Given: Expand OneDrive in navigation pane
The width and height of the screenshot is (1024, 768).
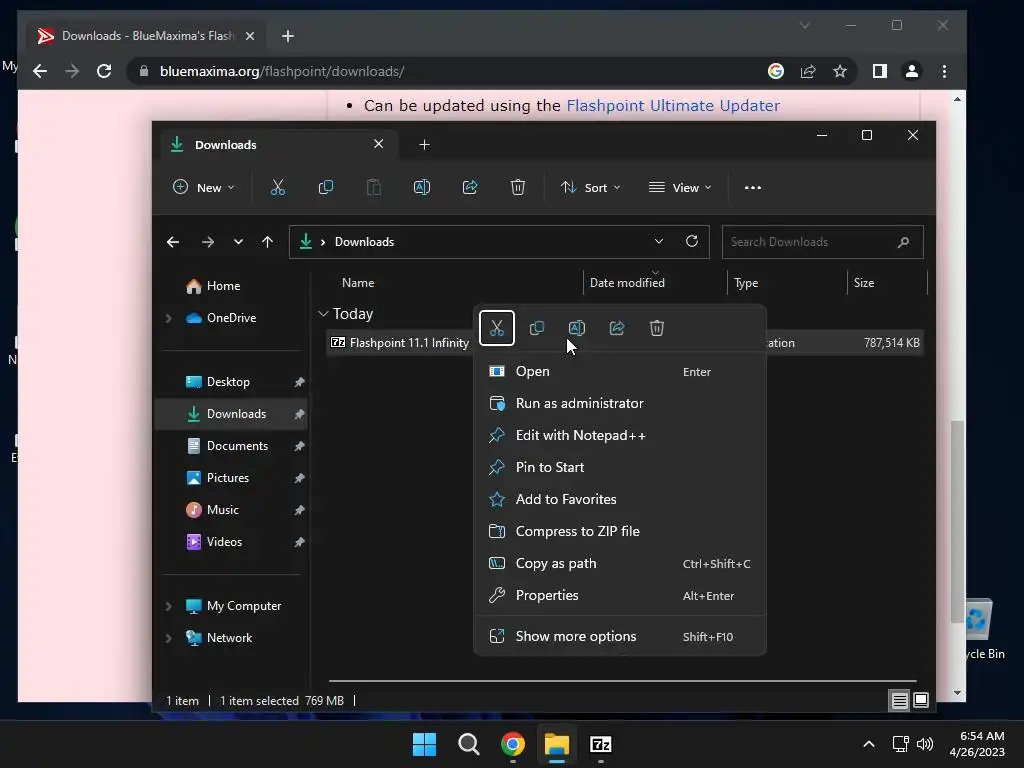Looking at the screenshot, I should 168,318.
